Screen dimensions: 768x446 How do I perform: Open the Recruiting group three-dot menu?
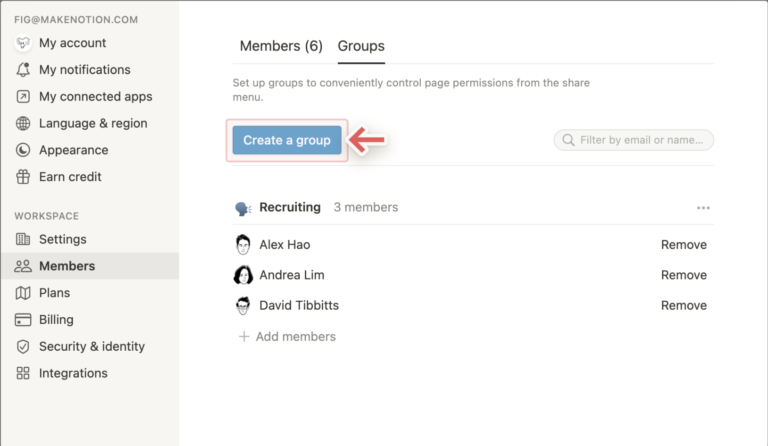703,208
